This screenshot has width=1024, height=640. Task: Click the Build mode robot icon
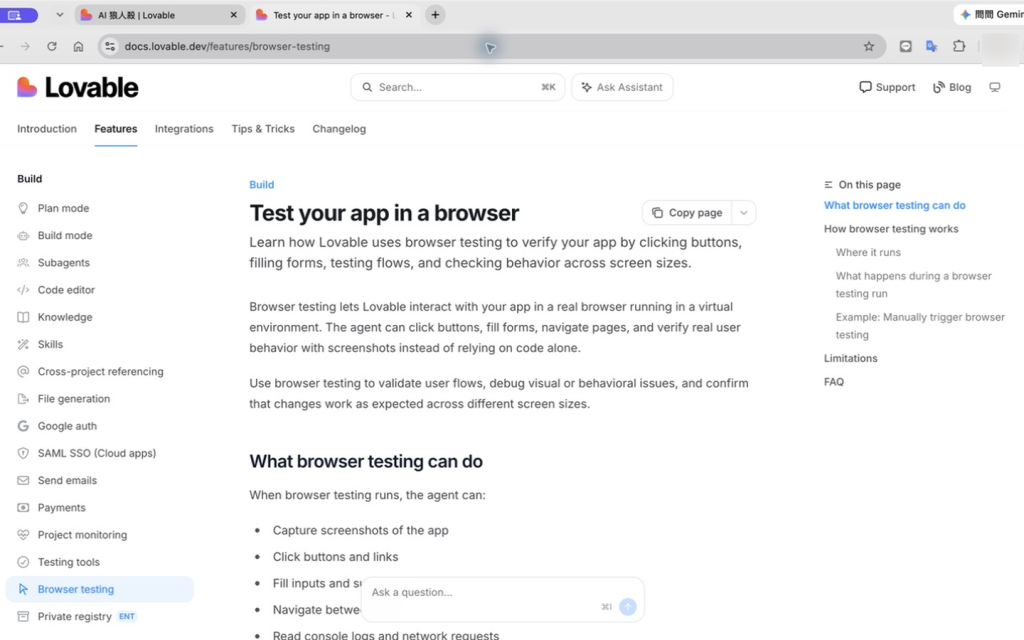coord(23,236)
